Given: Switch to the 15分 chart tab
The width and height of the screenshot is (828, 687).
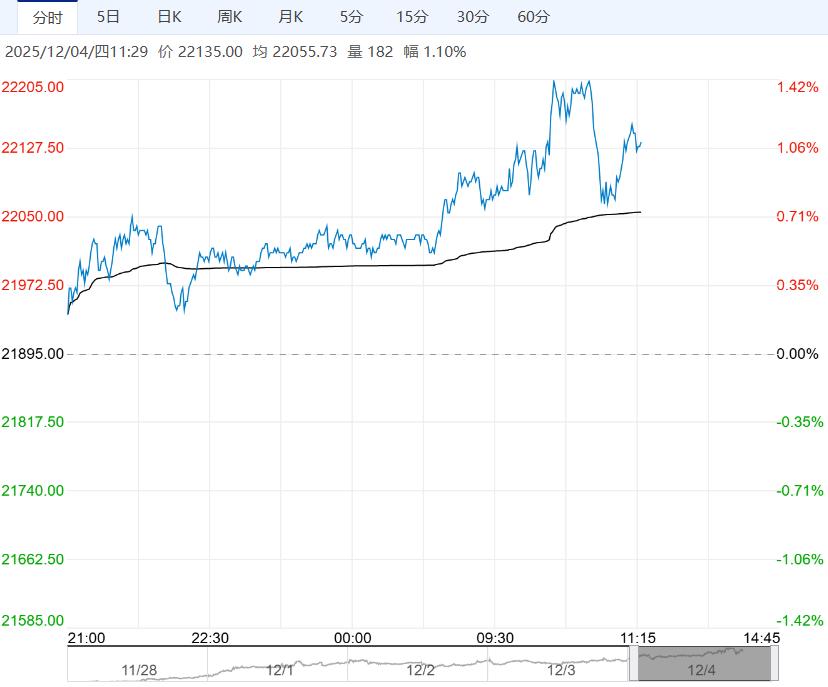Looking at the screenshot, I should coord(412,17).
